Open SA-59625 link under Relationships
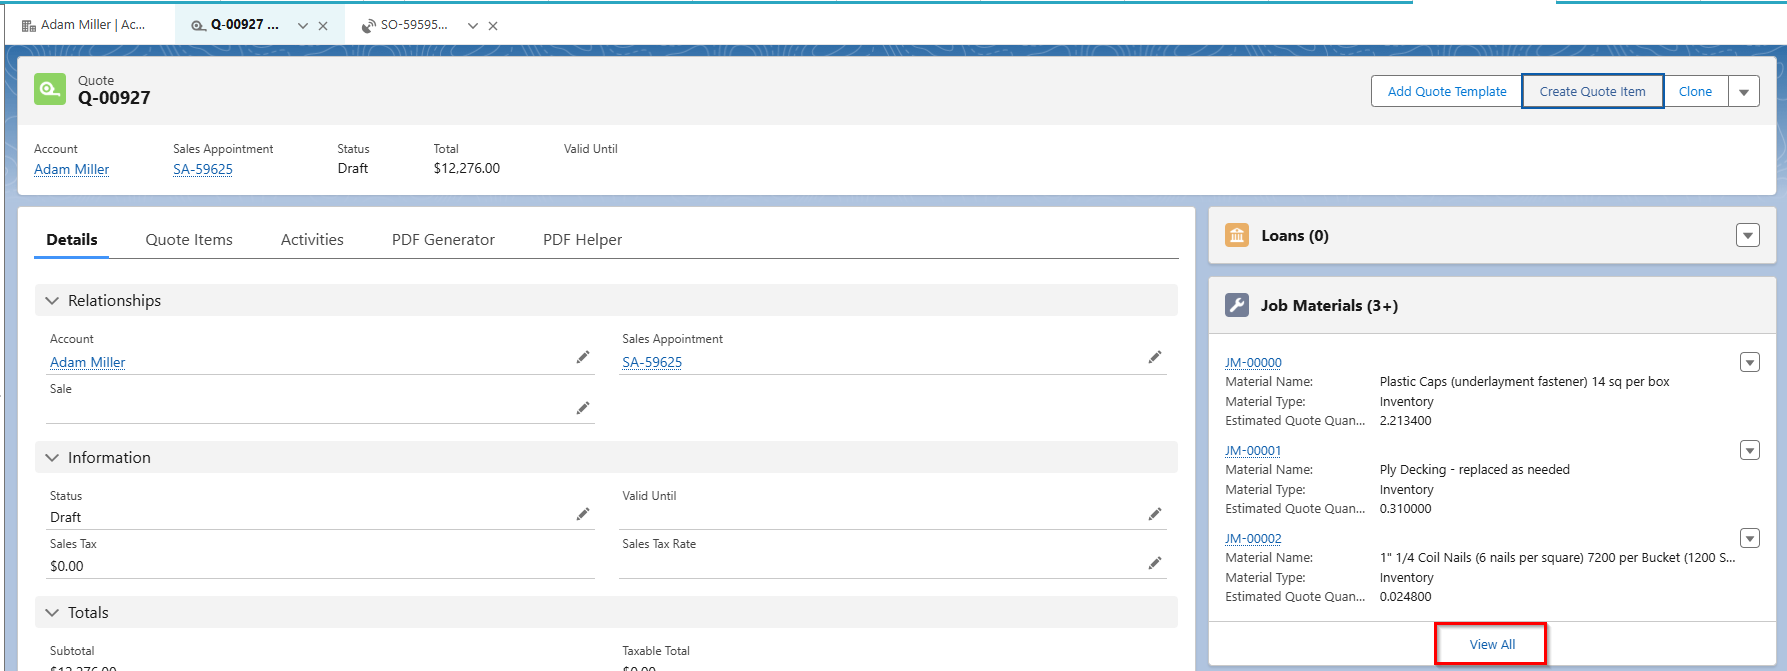The height and width of the screenshot is (671, 1787). (x=652, y=362)
